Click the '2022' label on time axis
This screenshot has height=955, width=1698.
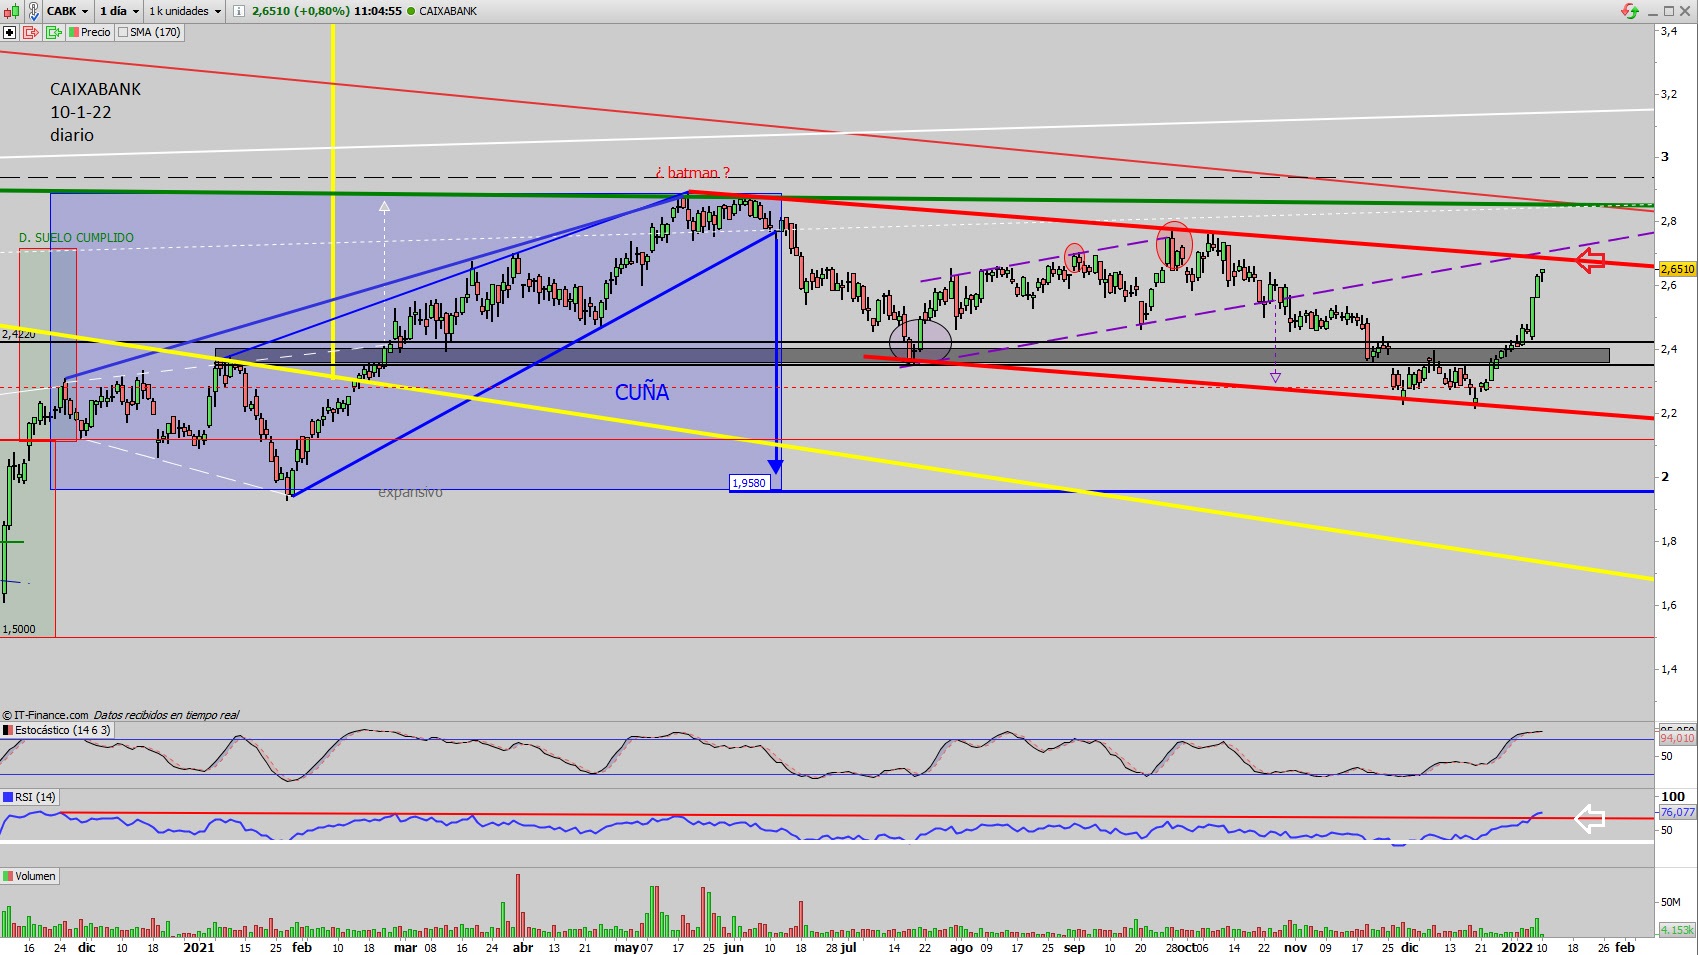(1517, 947)
